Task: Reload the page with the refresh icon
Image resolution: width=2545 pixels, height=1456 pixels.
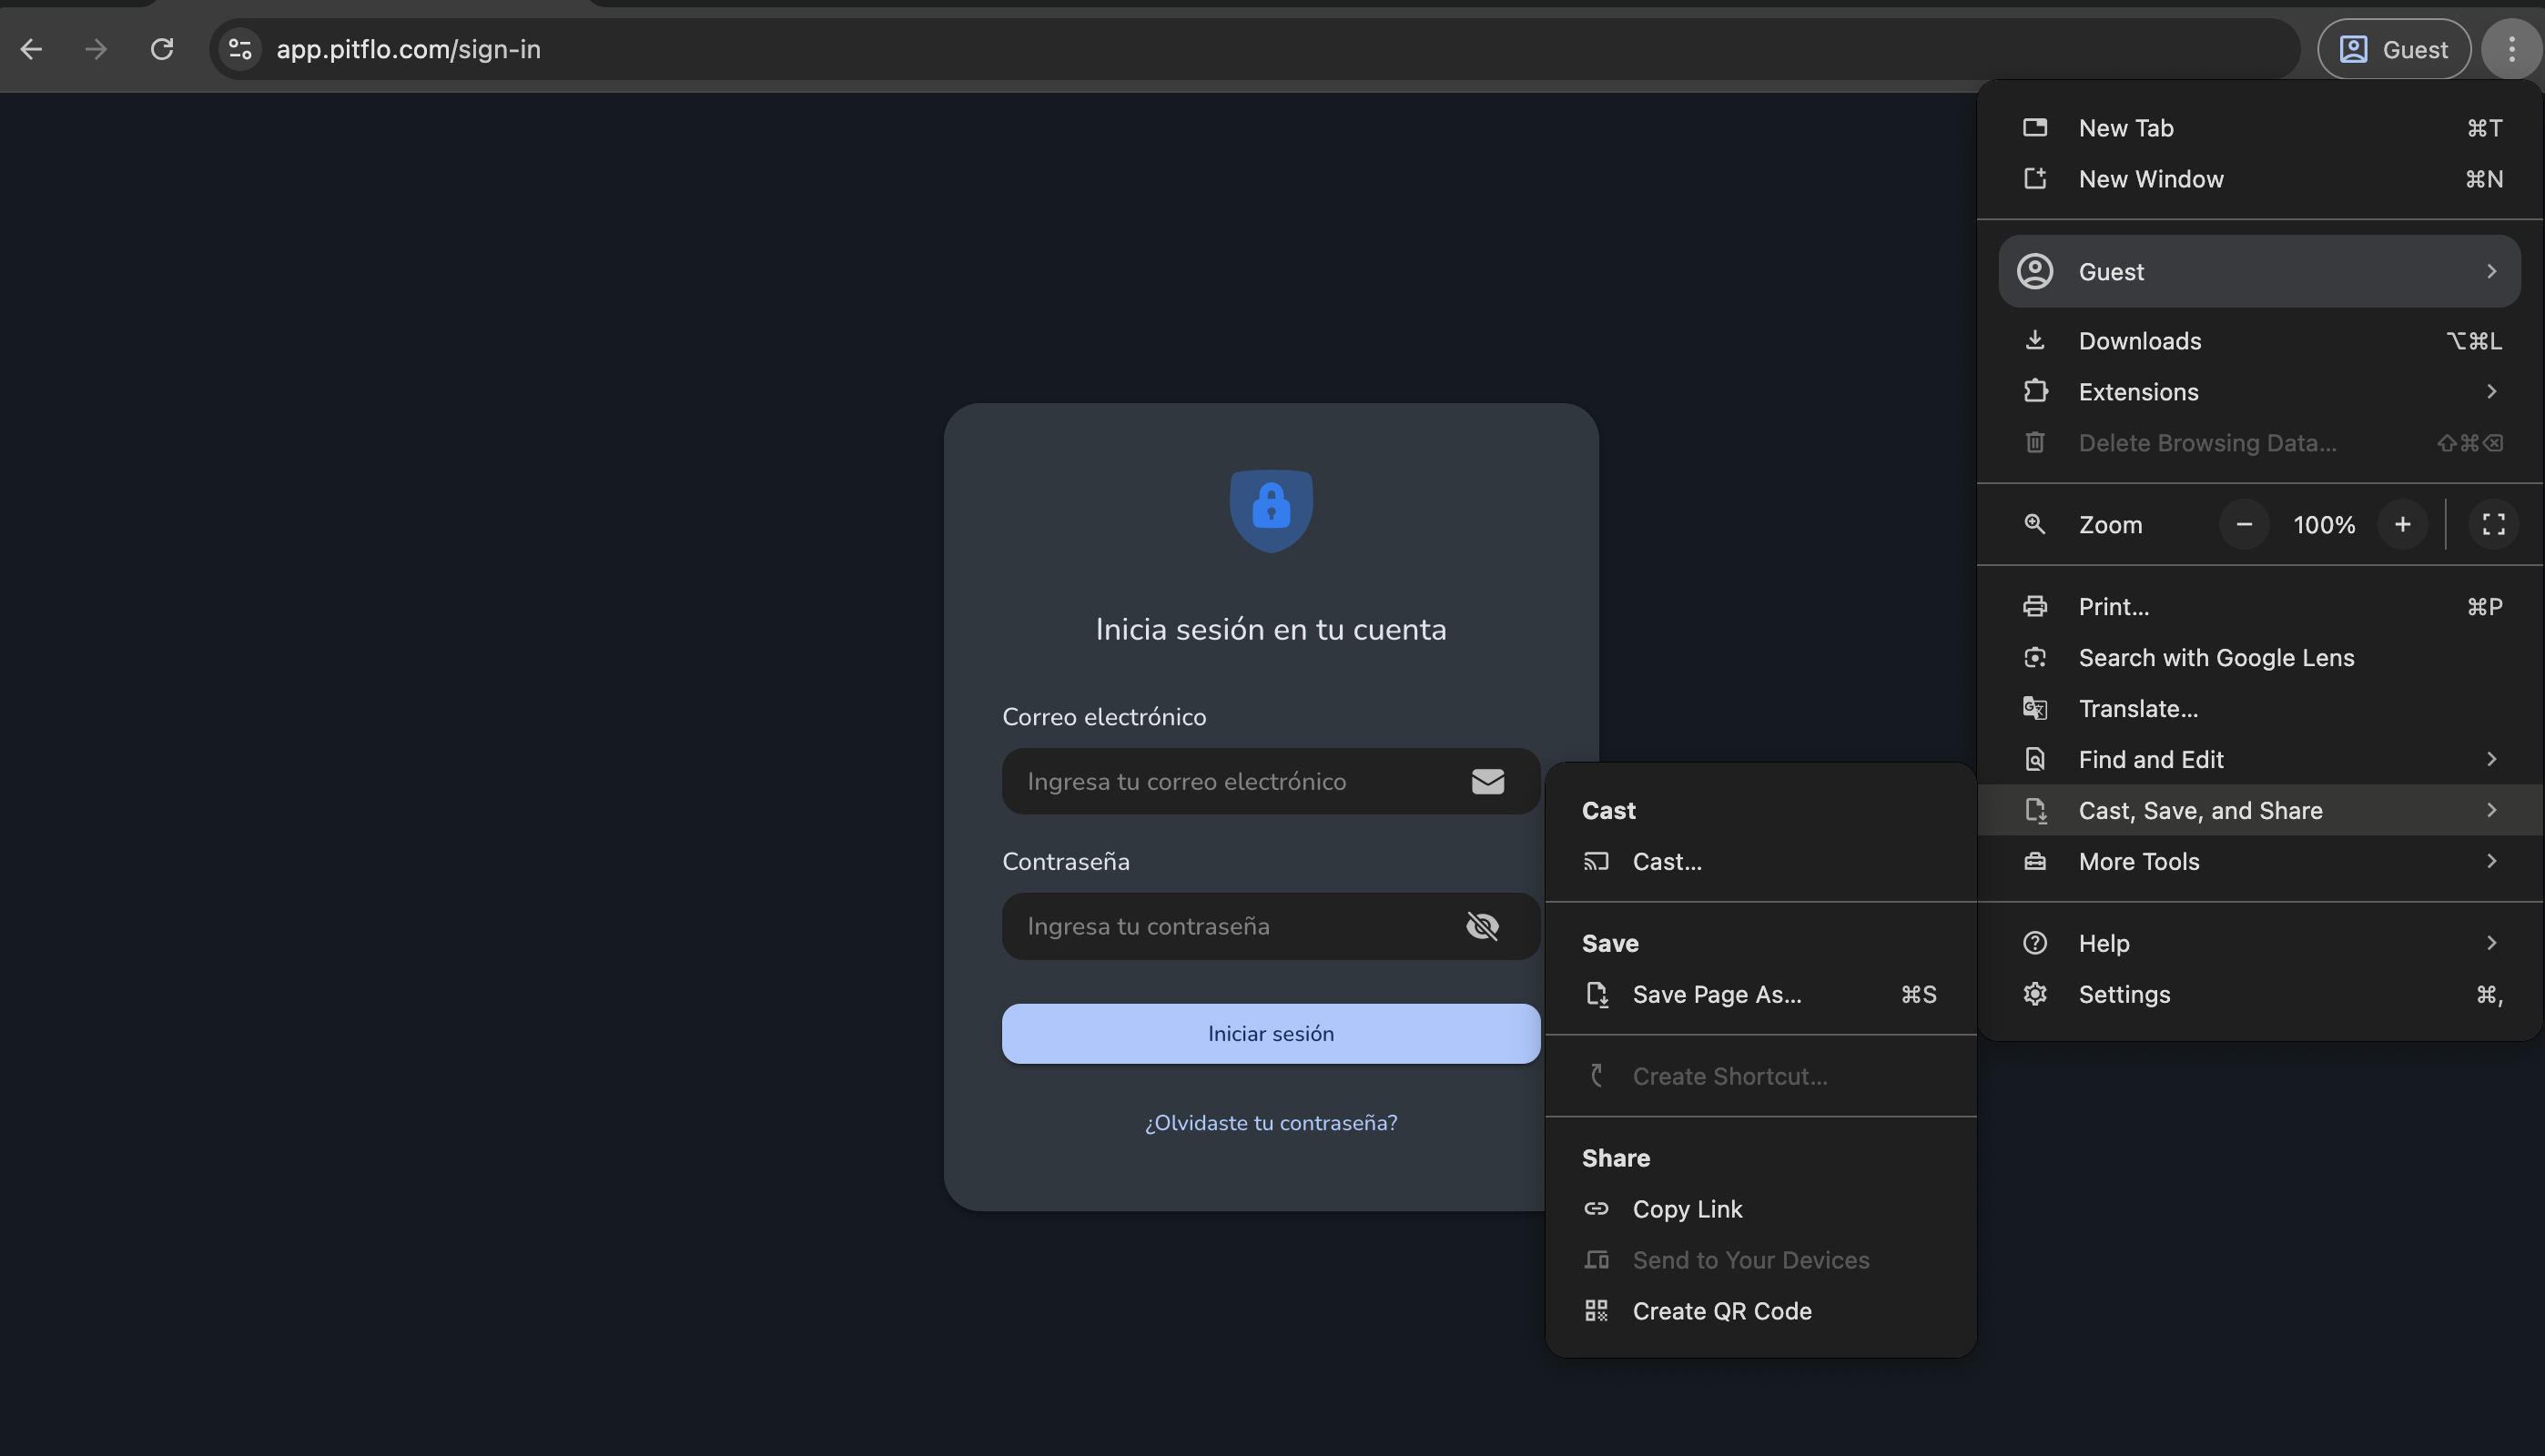Action: coord(162,49)
